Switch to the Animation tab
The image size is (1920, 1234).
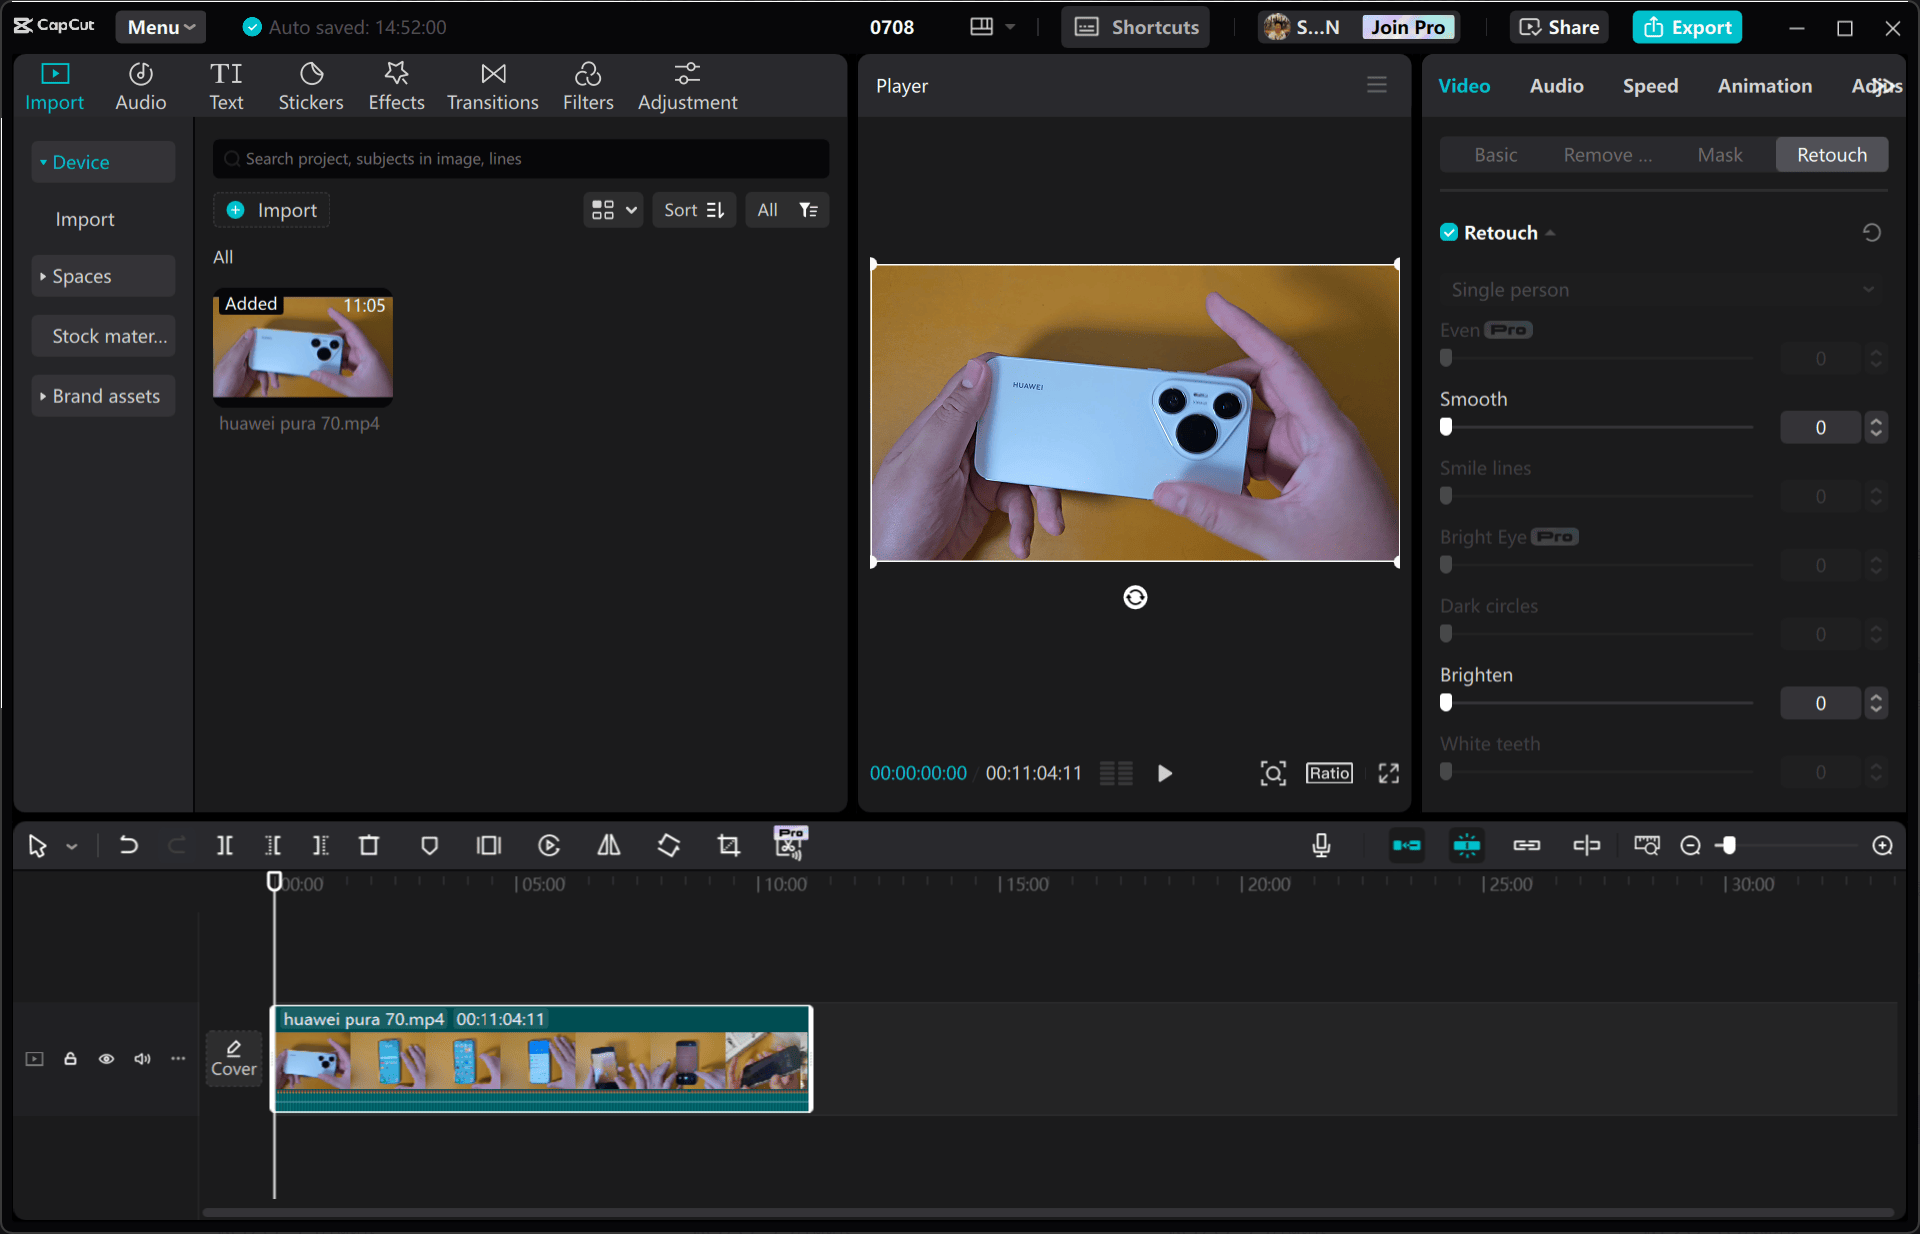(1764, 86)
